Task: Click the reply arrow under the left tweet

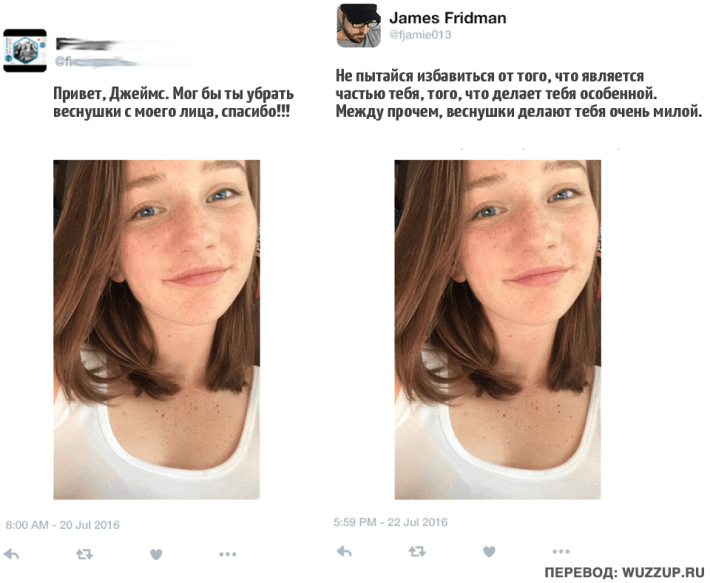Action: (11, 554)
